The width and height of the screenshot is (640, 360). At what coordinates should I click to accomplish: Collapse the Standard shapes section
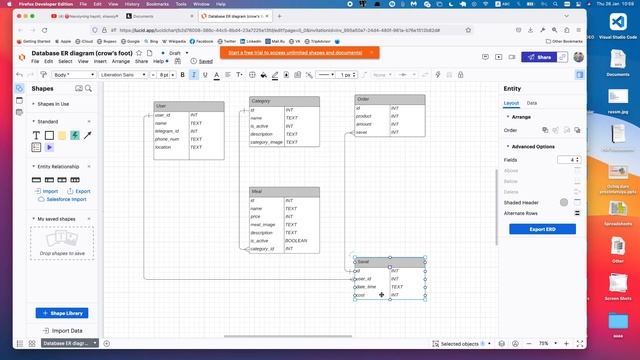[33, 122]
